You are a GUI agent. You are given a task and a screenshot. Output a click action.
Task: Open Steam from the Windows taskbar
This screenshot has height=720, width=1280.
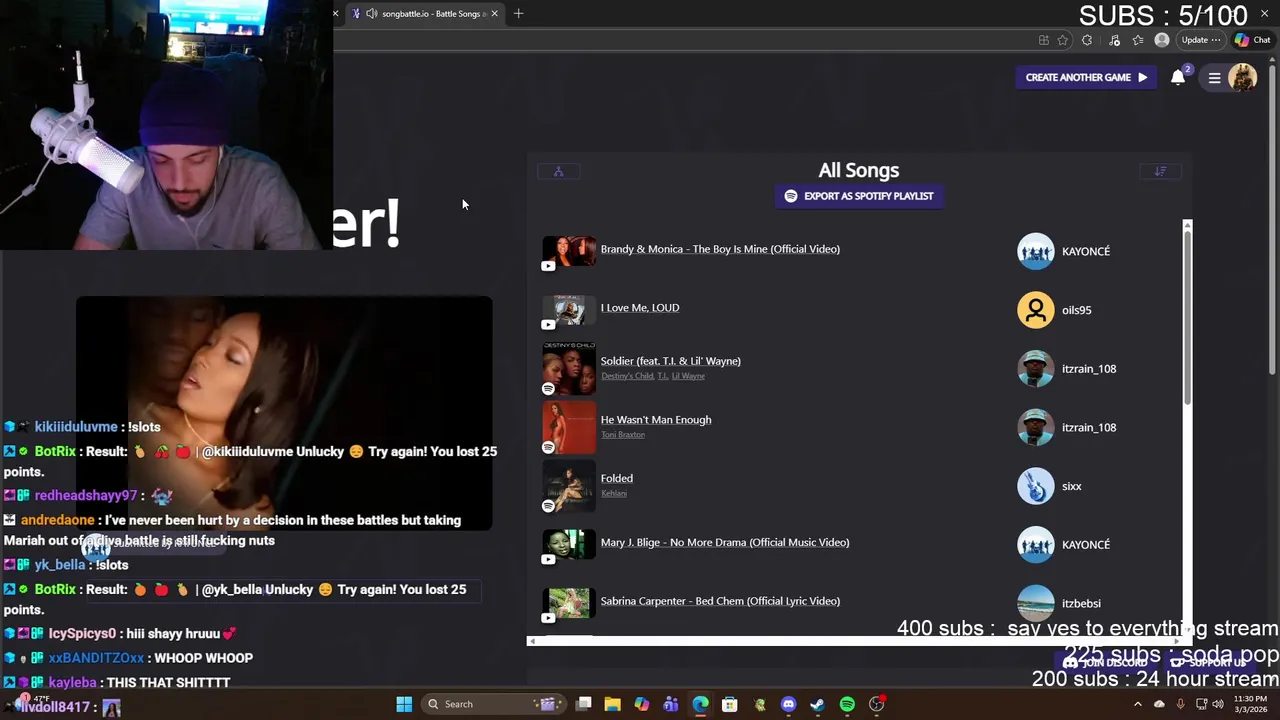point(817,704)
